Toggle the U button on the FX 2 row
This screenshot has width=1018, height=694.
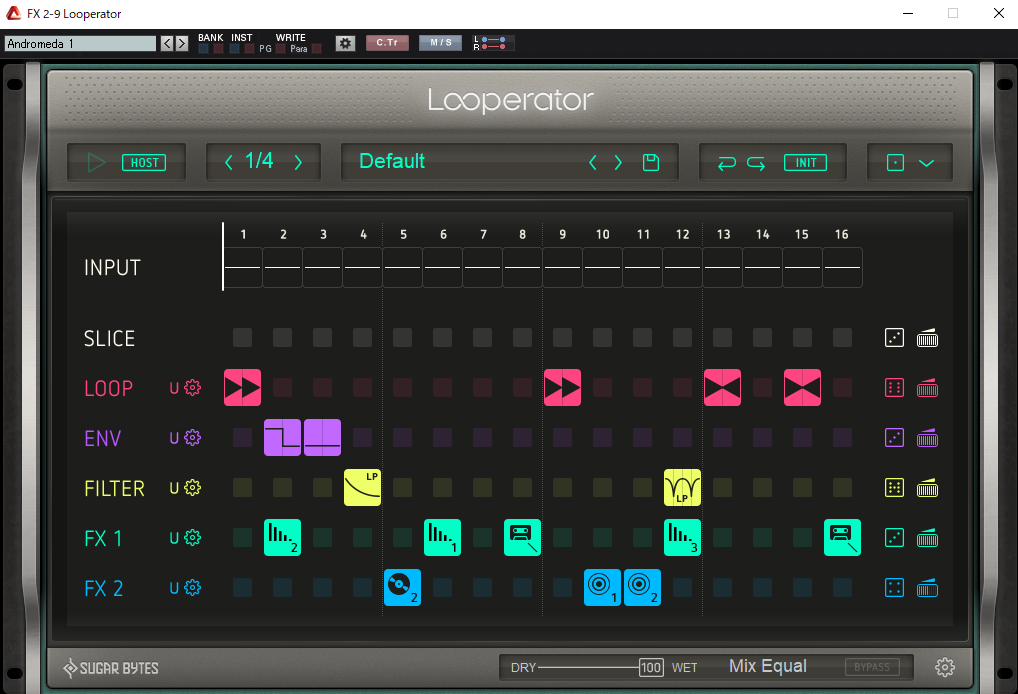174,588
